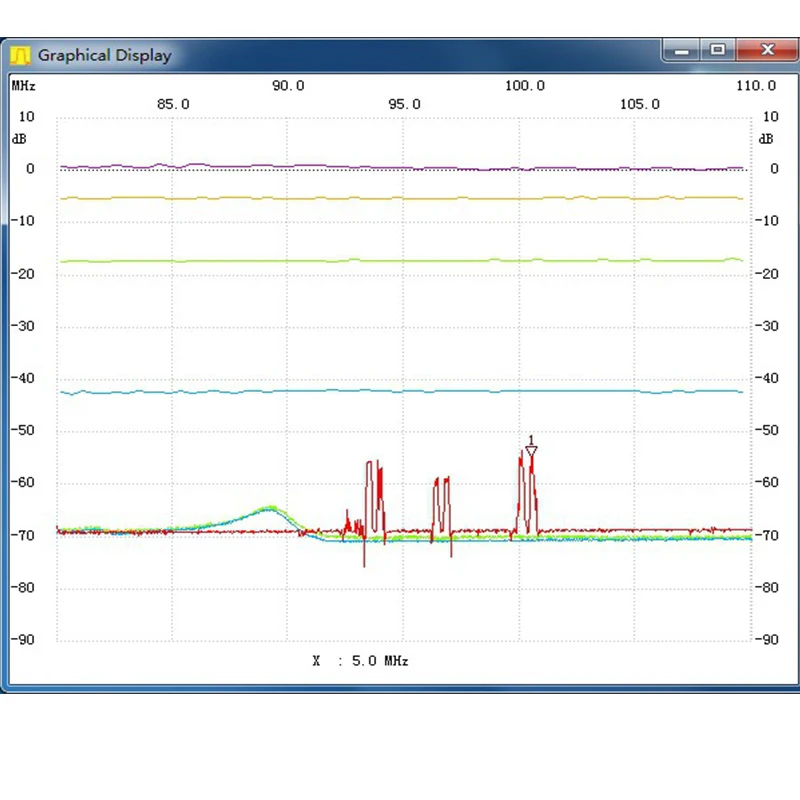Click the left -20 dB axis label
The width and height of the screenshot is (800, 800).
pos(23,274)
